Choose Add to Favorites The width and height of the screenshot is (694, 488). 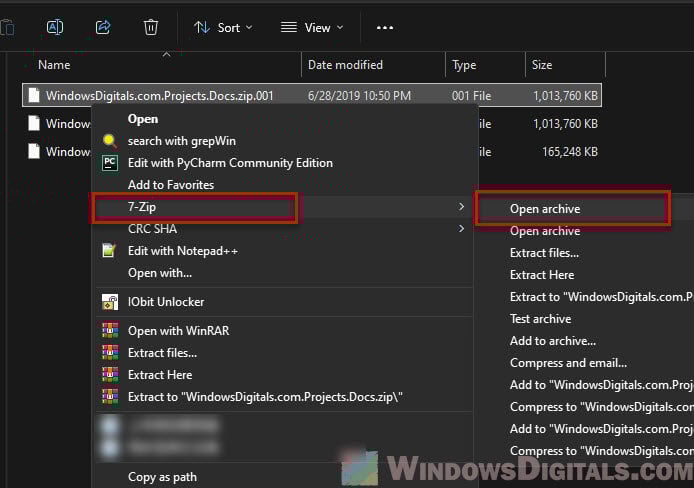(x=171, y=185)
